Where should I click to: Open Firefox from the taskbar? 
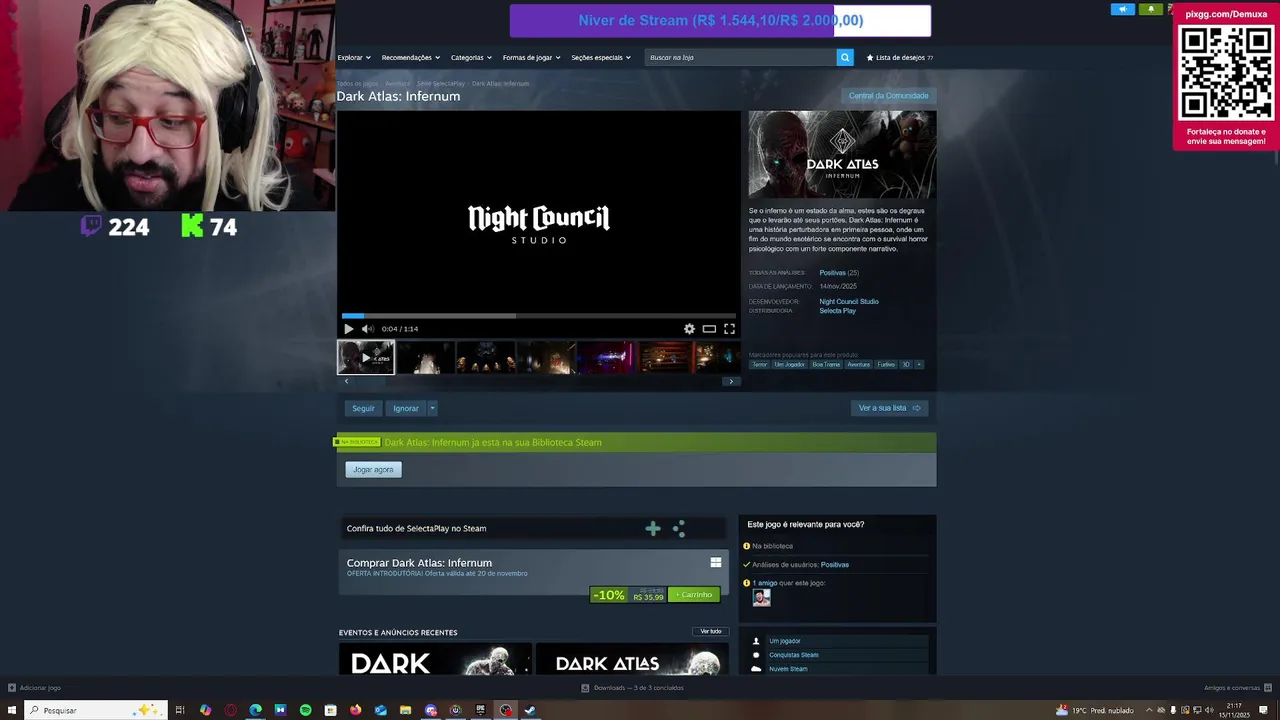[355, 710]
